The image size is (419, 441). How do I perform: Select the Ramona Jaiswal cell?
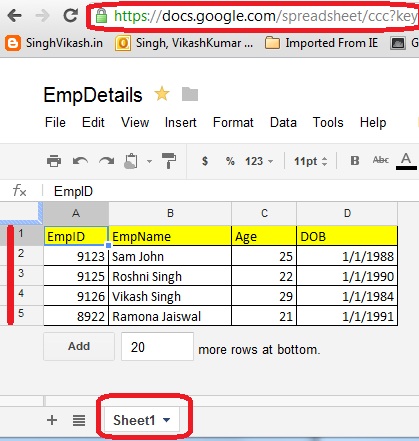[x=170, y=316]
